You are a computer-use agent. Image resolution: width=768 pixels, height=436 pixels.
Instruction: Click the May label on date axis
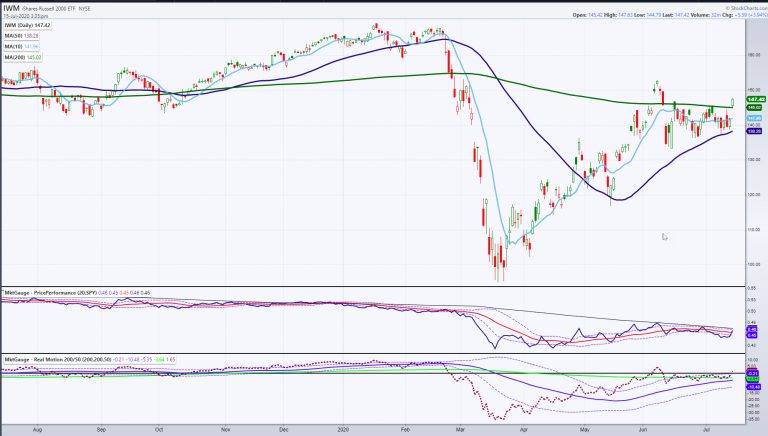[x=585, y=430]
